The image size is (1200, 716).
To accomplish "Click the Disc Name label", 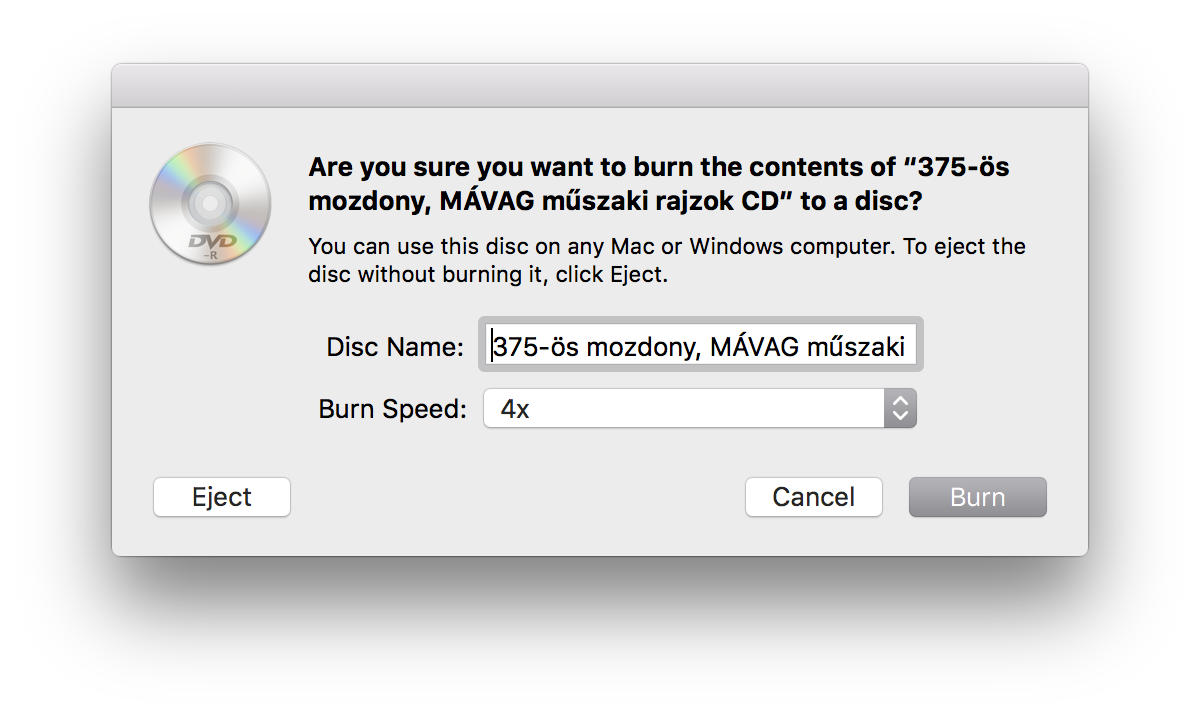I will (x=395, y=347).
